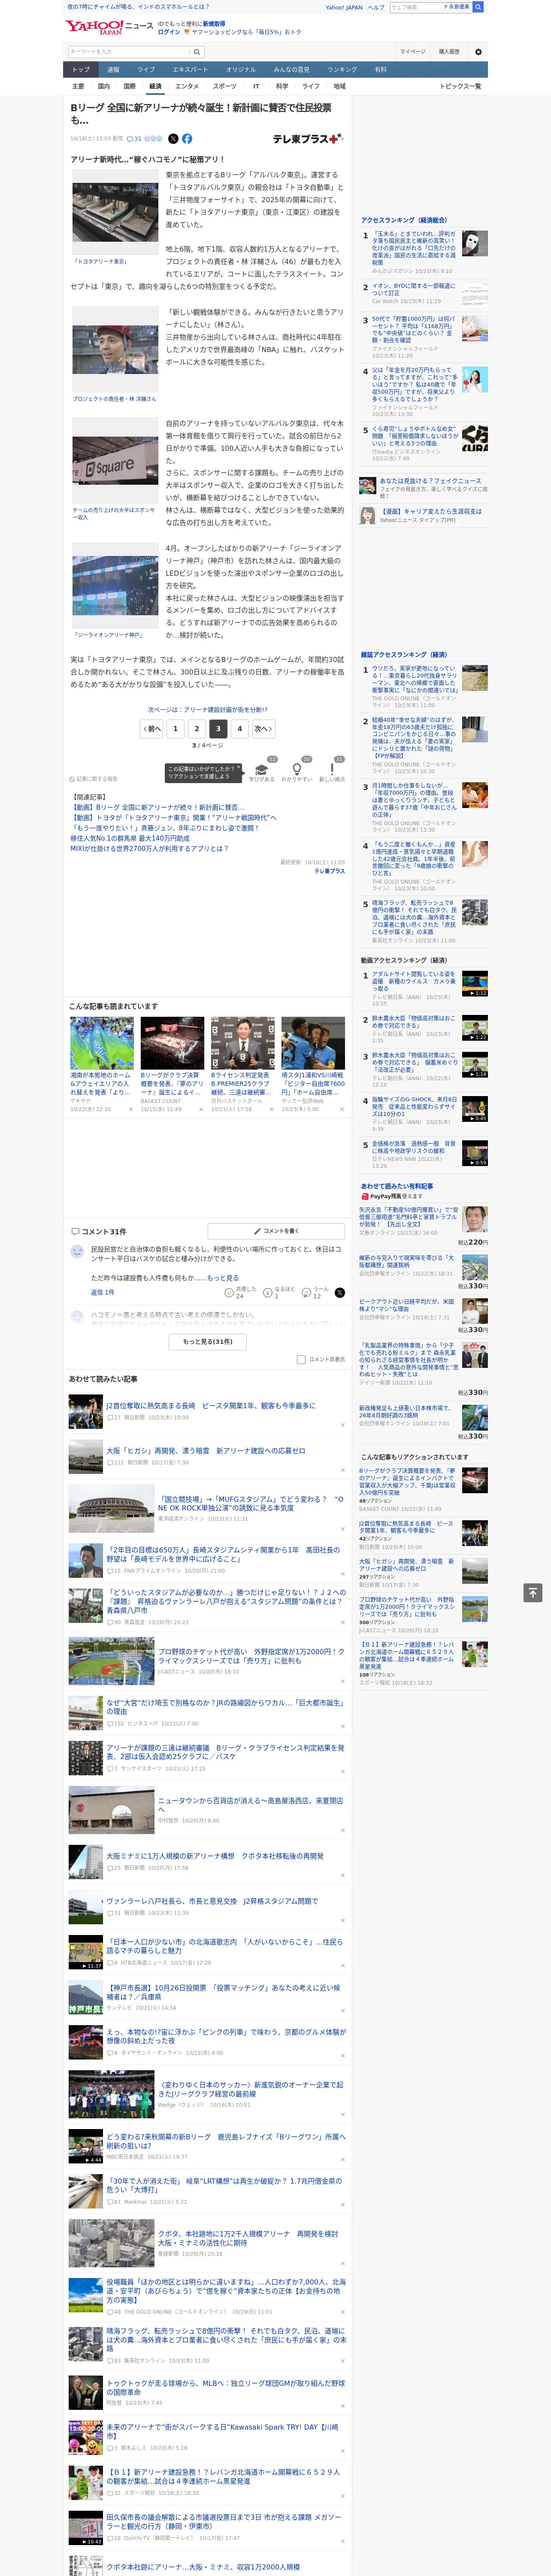Select page 4 in article pagination
This screenshot has width=551, height=2576.
click(x=240, y=729)
